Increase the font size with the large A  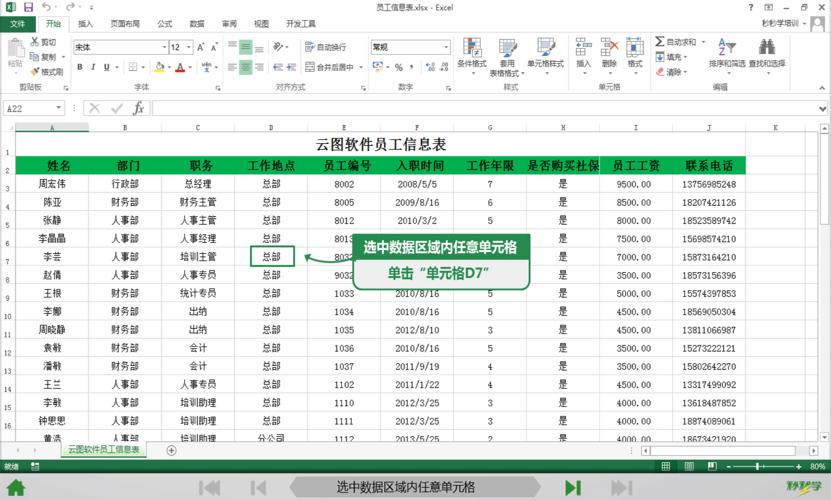click(x=201, y=47)
